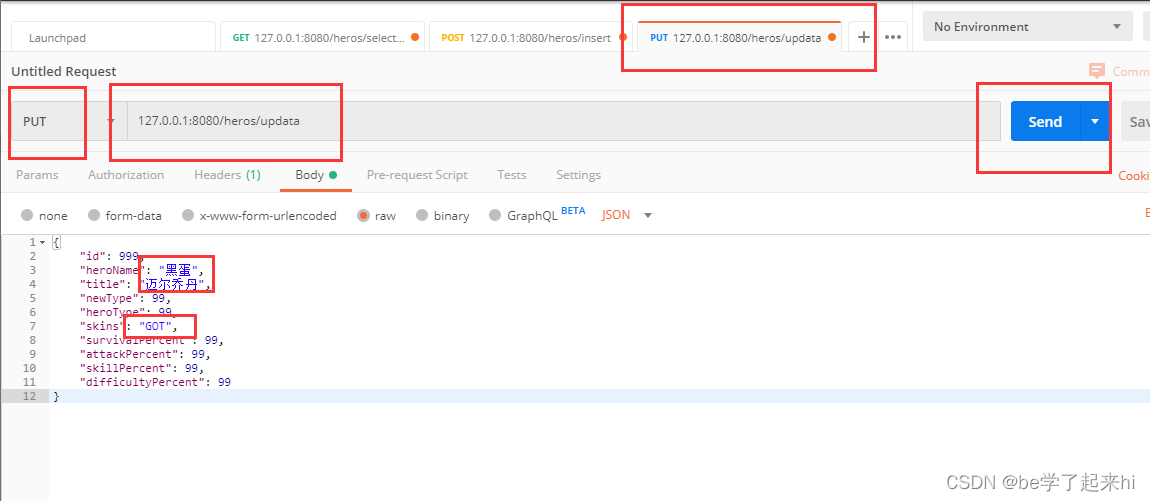
Task: Open the Comments speech bubble icon
Action: (x=1097, y=71)
